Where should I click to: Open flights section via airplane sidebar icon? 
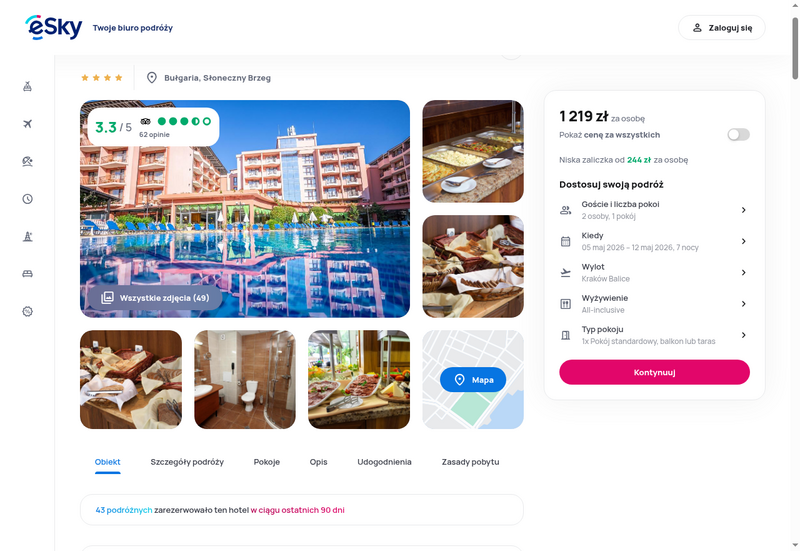click(28, 124)
